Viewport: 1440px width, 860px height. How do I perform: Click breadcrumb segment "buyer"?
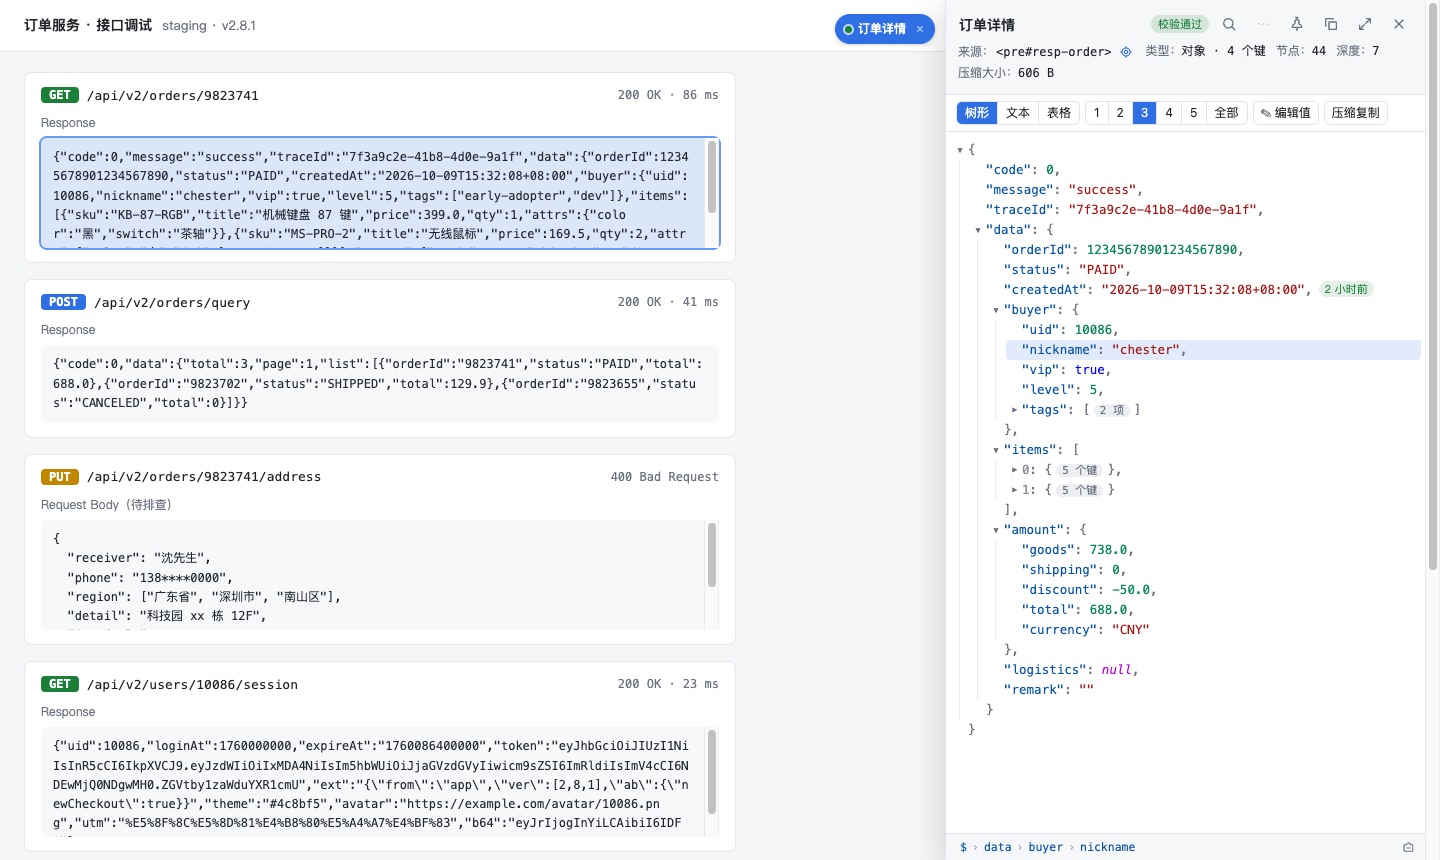pos(1046,847)
